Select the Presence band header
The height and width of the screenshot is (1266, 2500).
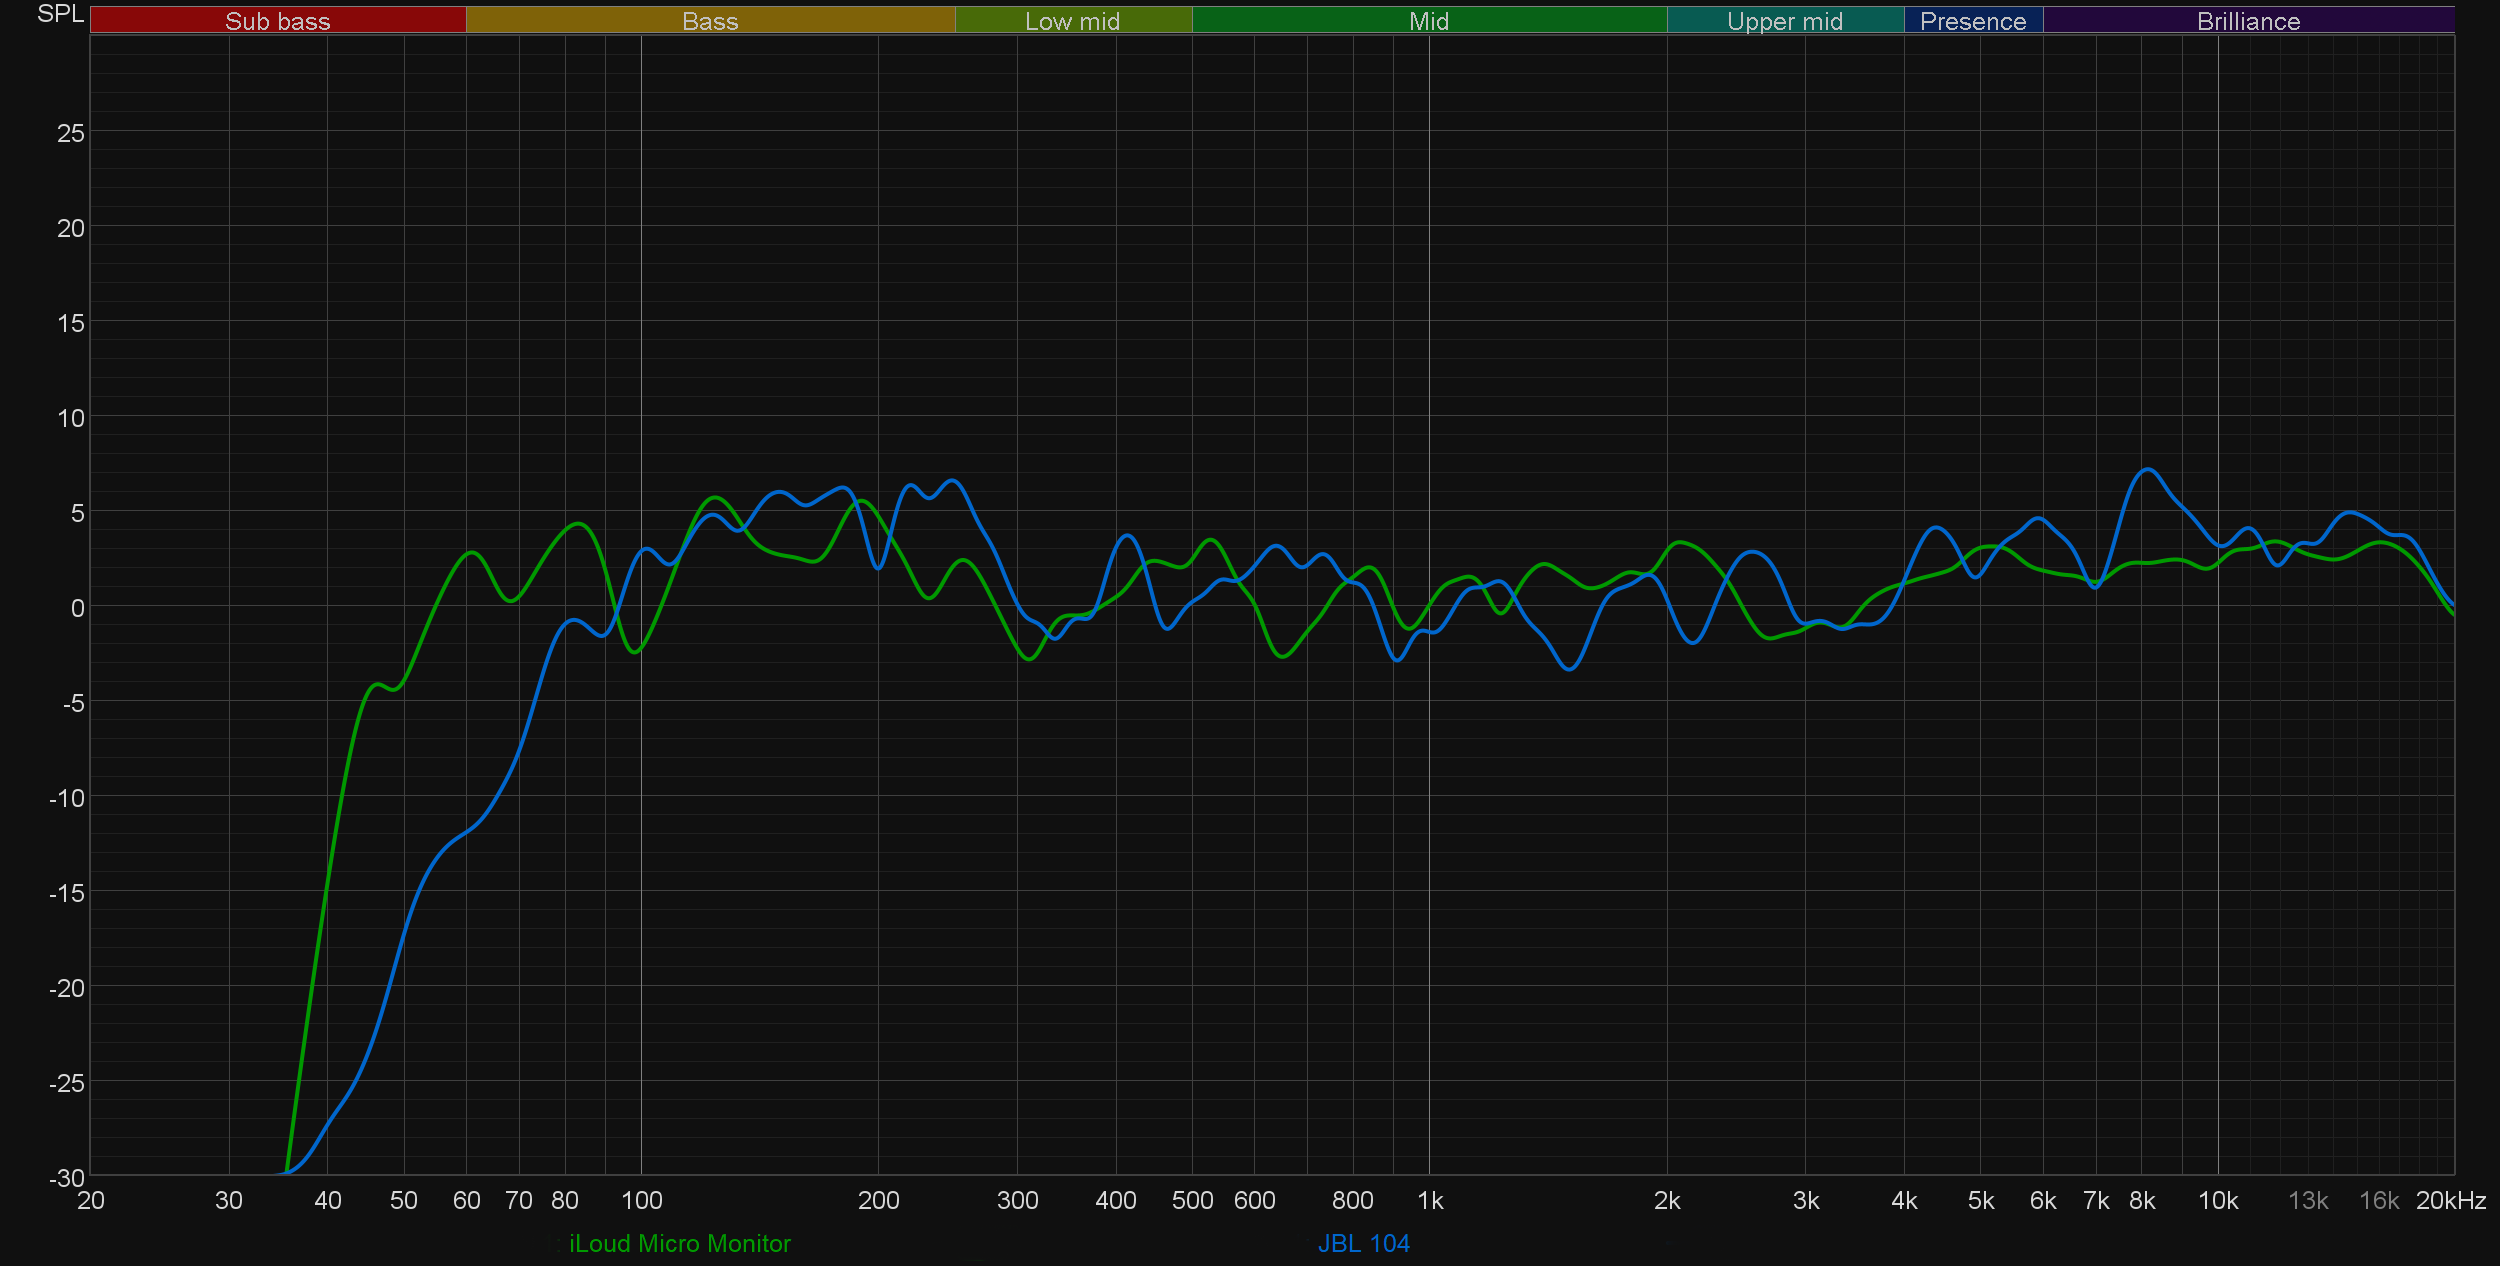[1972, 21]
